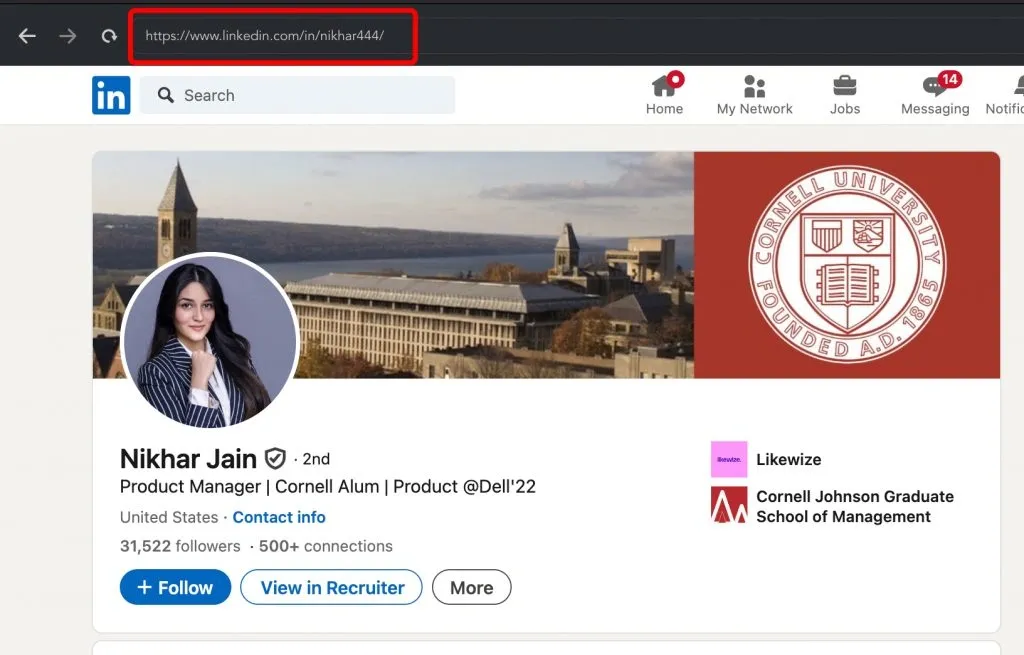Focus the LinkedIn Search field
Viewport: 1024px width, 655px height.
point(298,95)
